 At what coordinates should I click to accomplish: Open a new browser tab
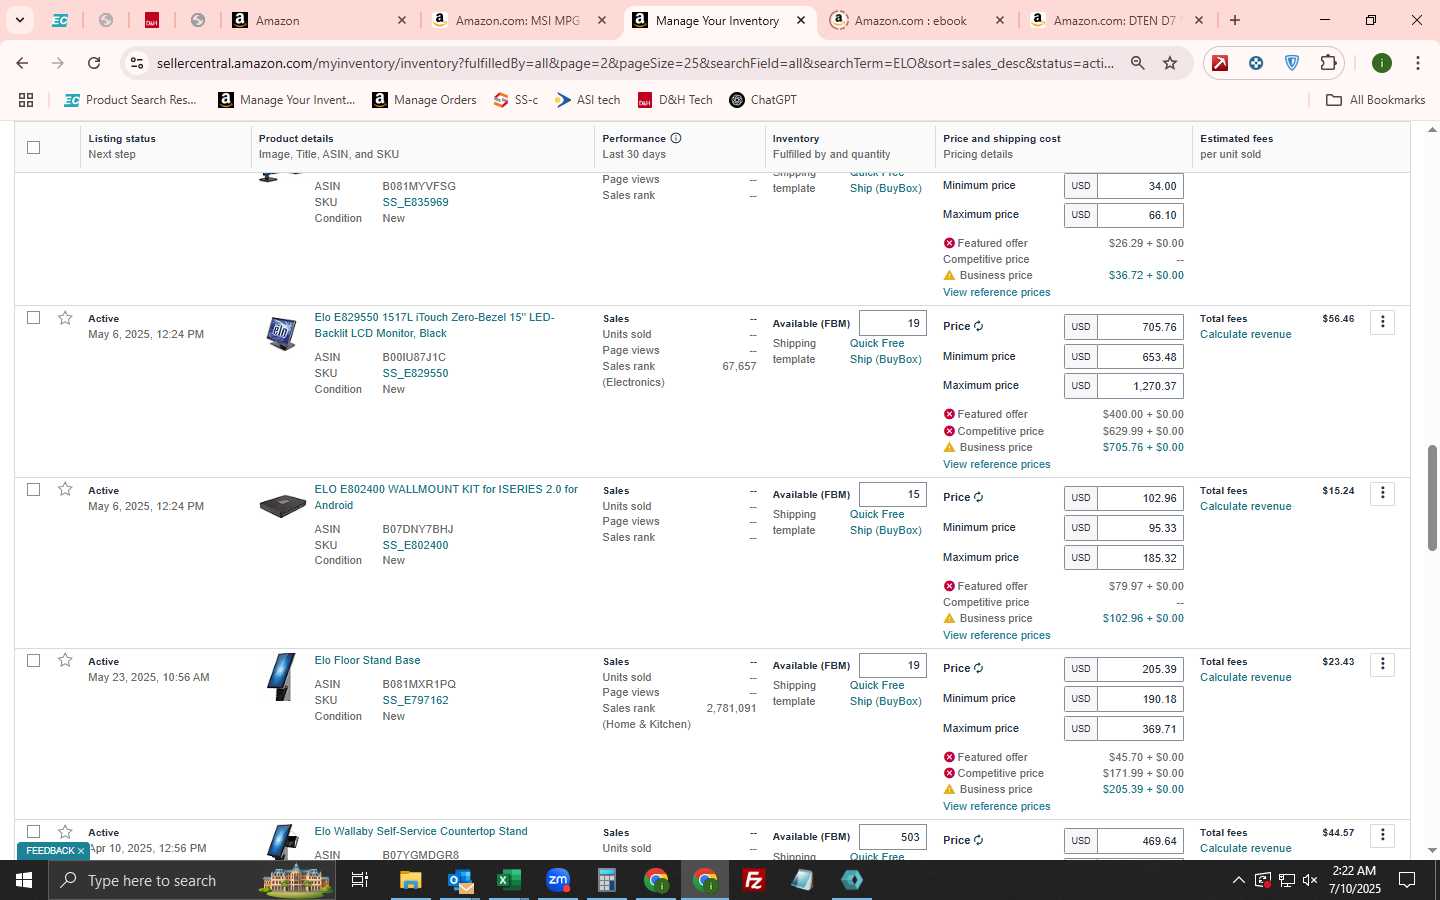[x=1235, y=20]
